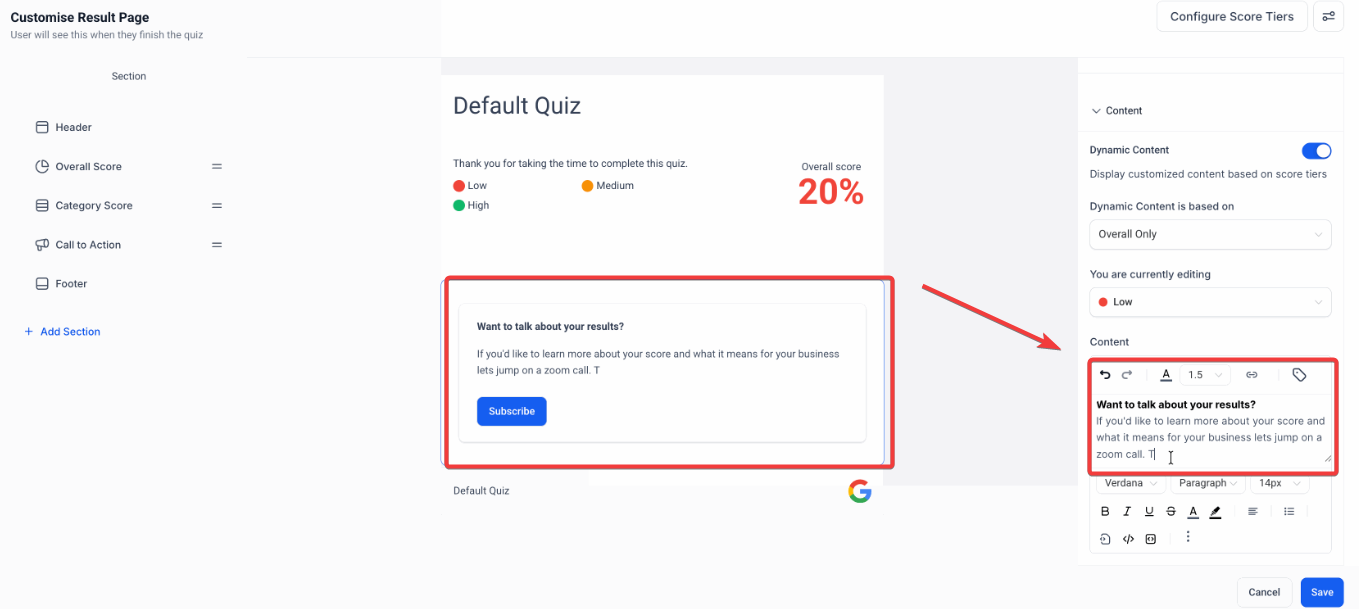Disable the Dynamic Content toggle
The height and width of the screenshot is (609, 1359).
(x=1316, y=151)
